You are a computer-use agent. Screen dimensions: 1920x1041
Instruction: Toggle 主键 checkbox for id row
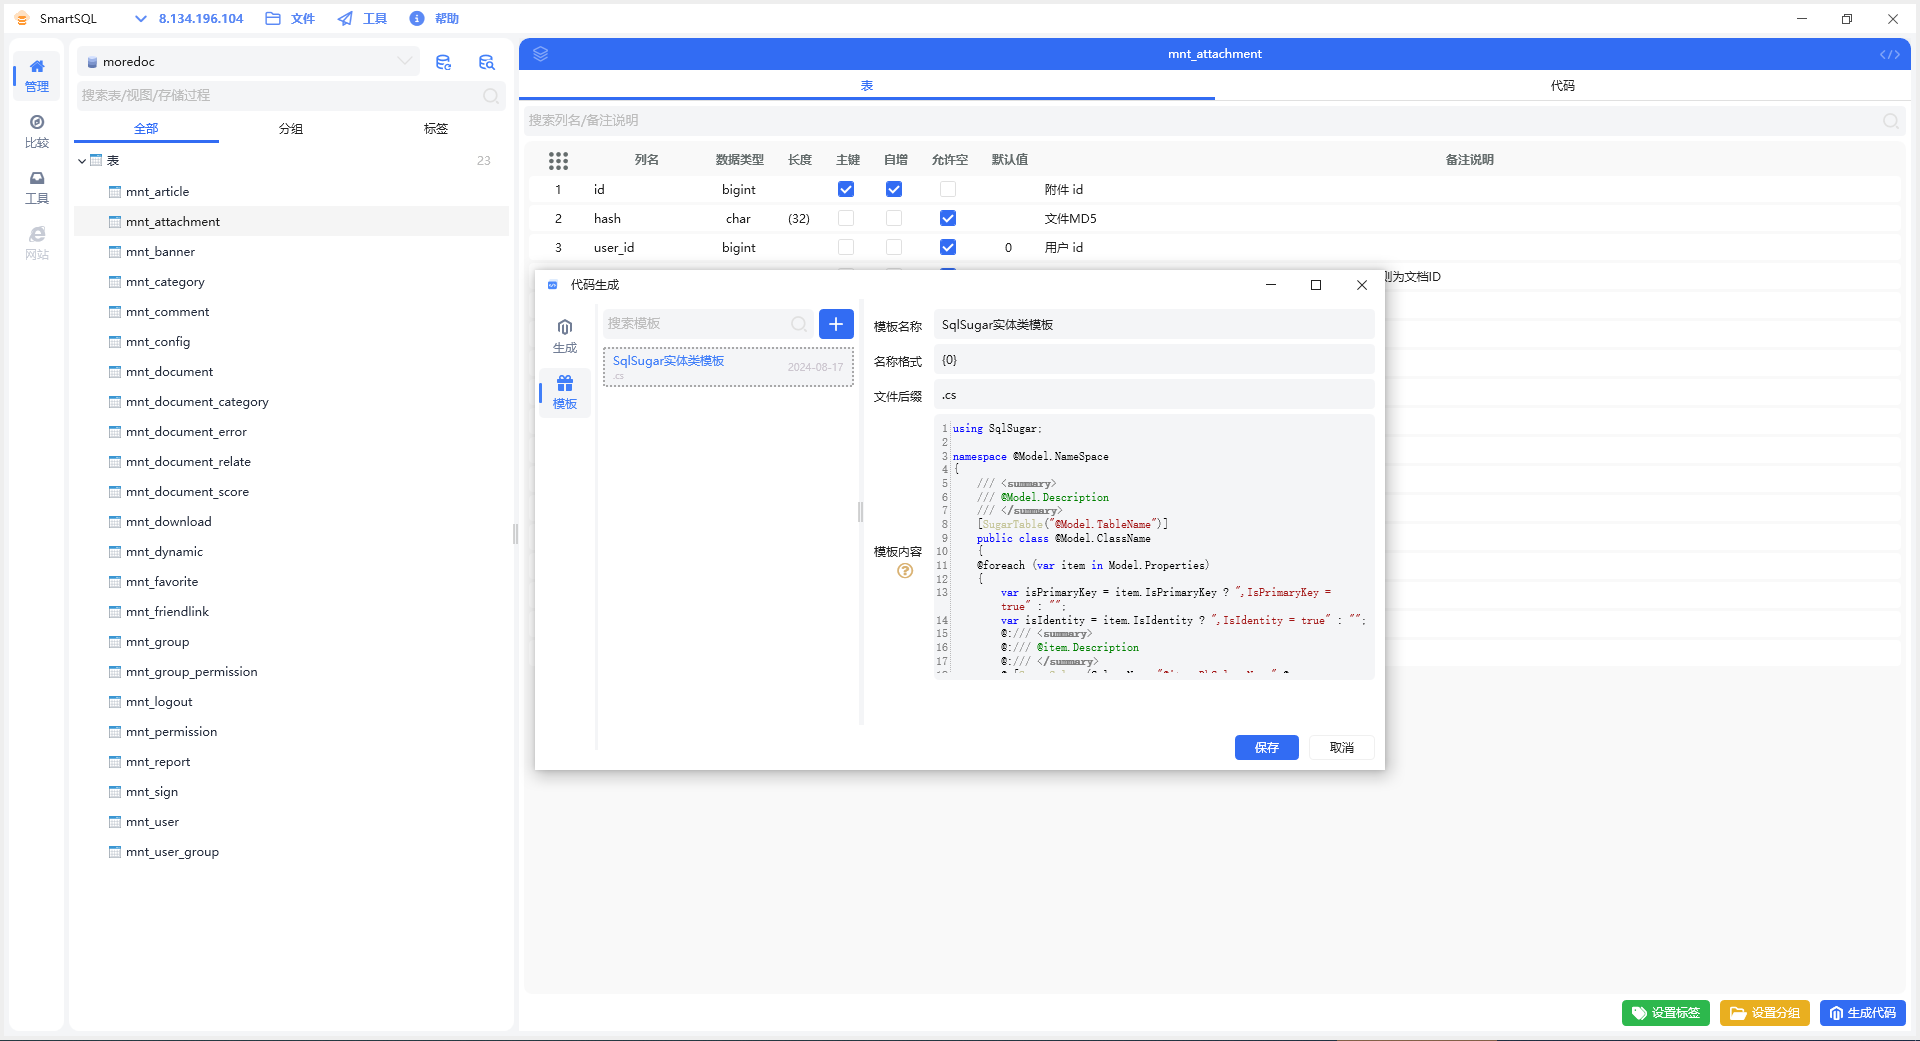coord(846,189)
